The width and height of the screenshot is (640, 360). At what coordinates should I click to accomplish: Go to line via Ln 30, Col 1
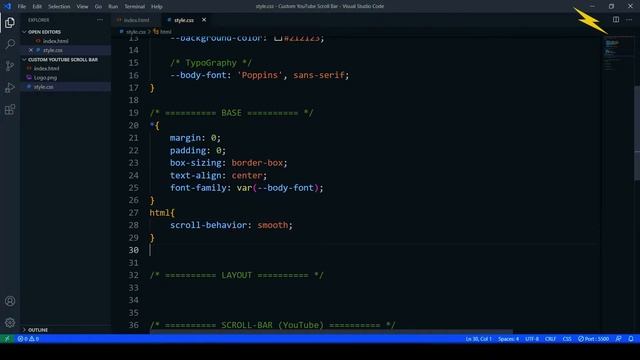click(x=478, y=339)
